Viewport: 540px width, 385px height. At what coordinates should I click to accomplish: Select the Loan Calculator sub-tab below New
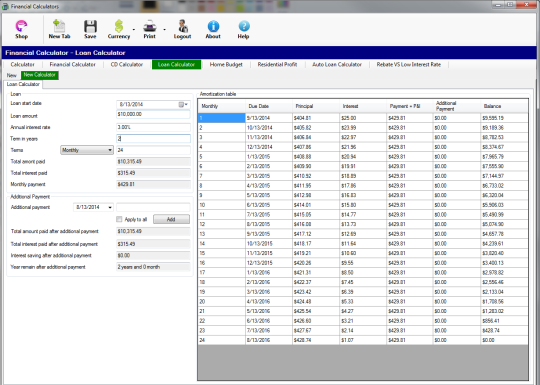click(23, 84)
